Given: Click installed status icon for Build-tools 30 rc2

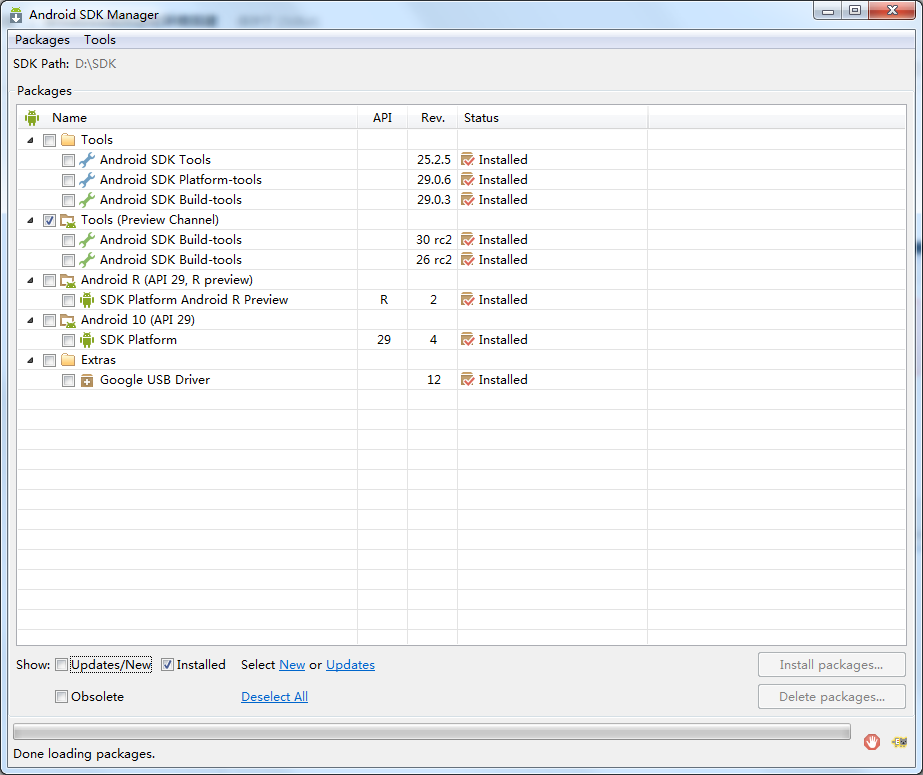Looking at the screenshot, I should coord(467,240).
